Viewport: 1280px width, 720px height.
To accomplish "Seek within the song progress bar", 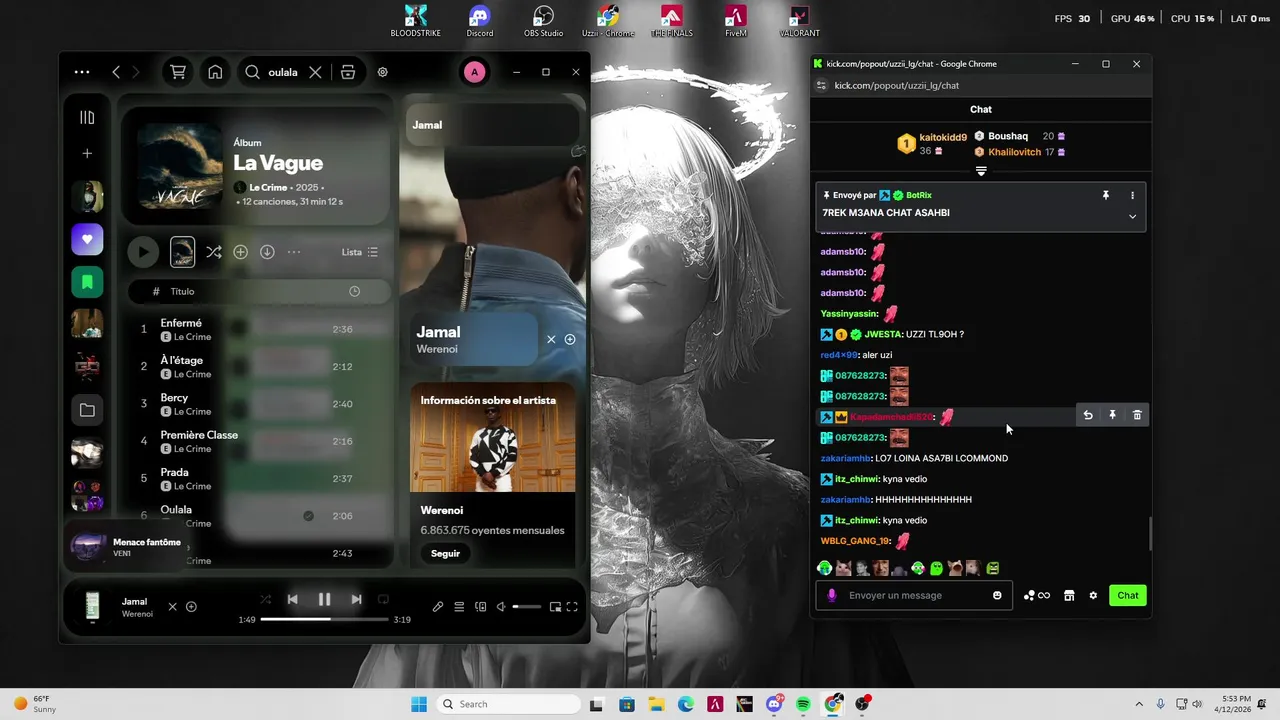I will [324, 619].
